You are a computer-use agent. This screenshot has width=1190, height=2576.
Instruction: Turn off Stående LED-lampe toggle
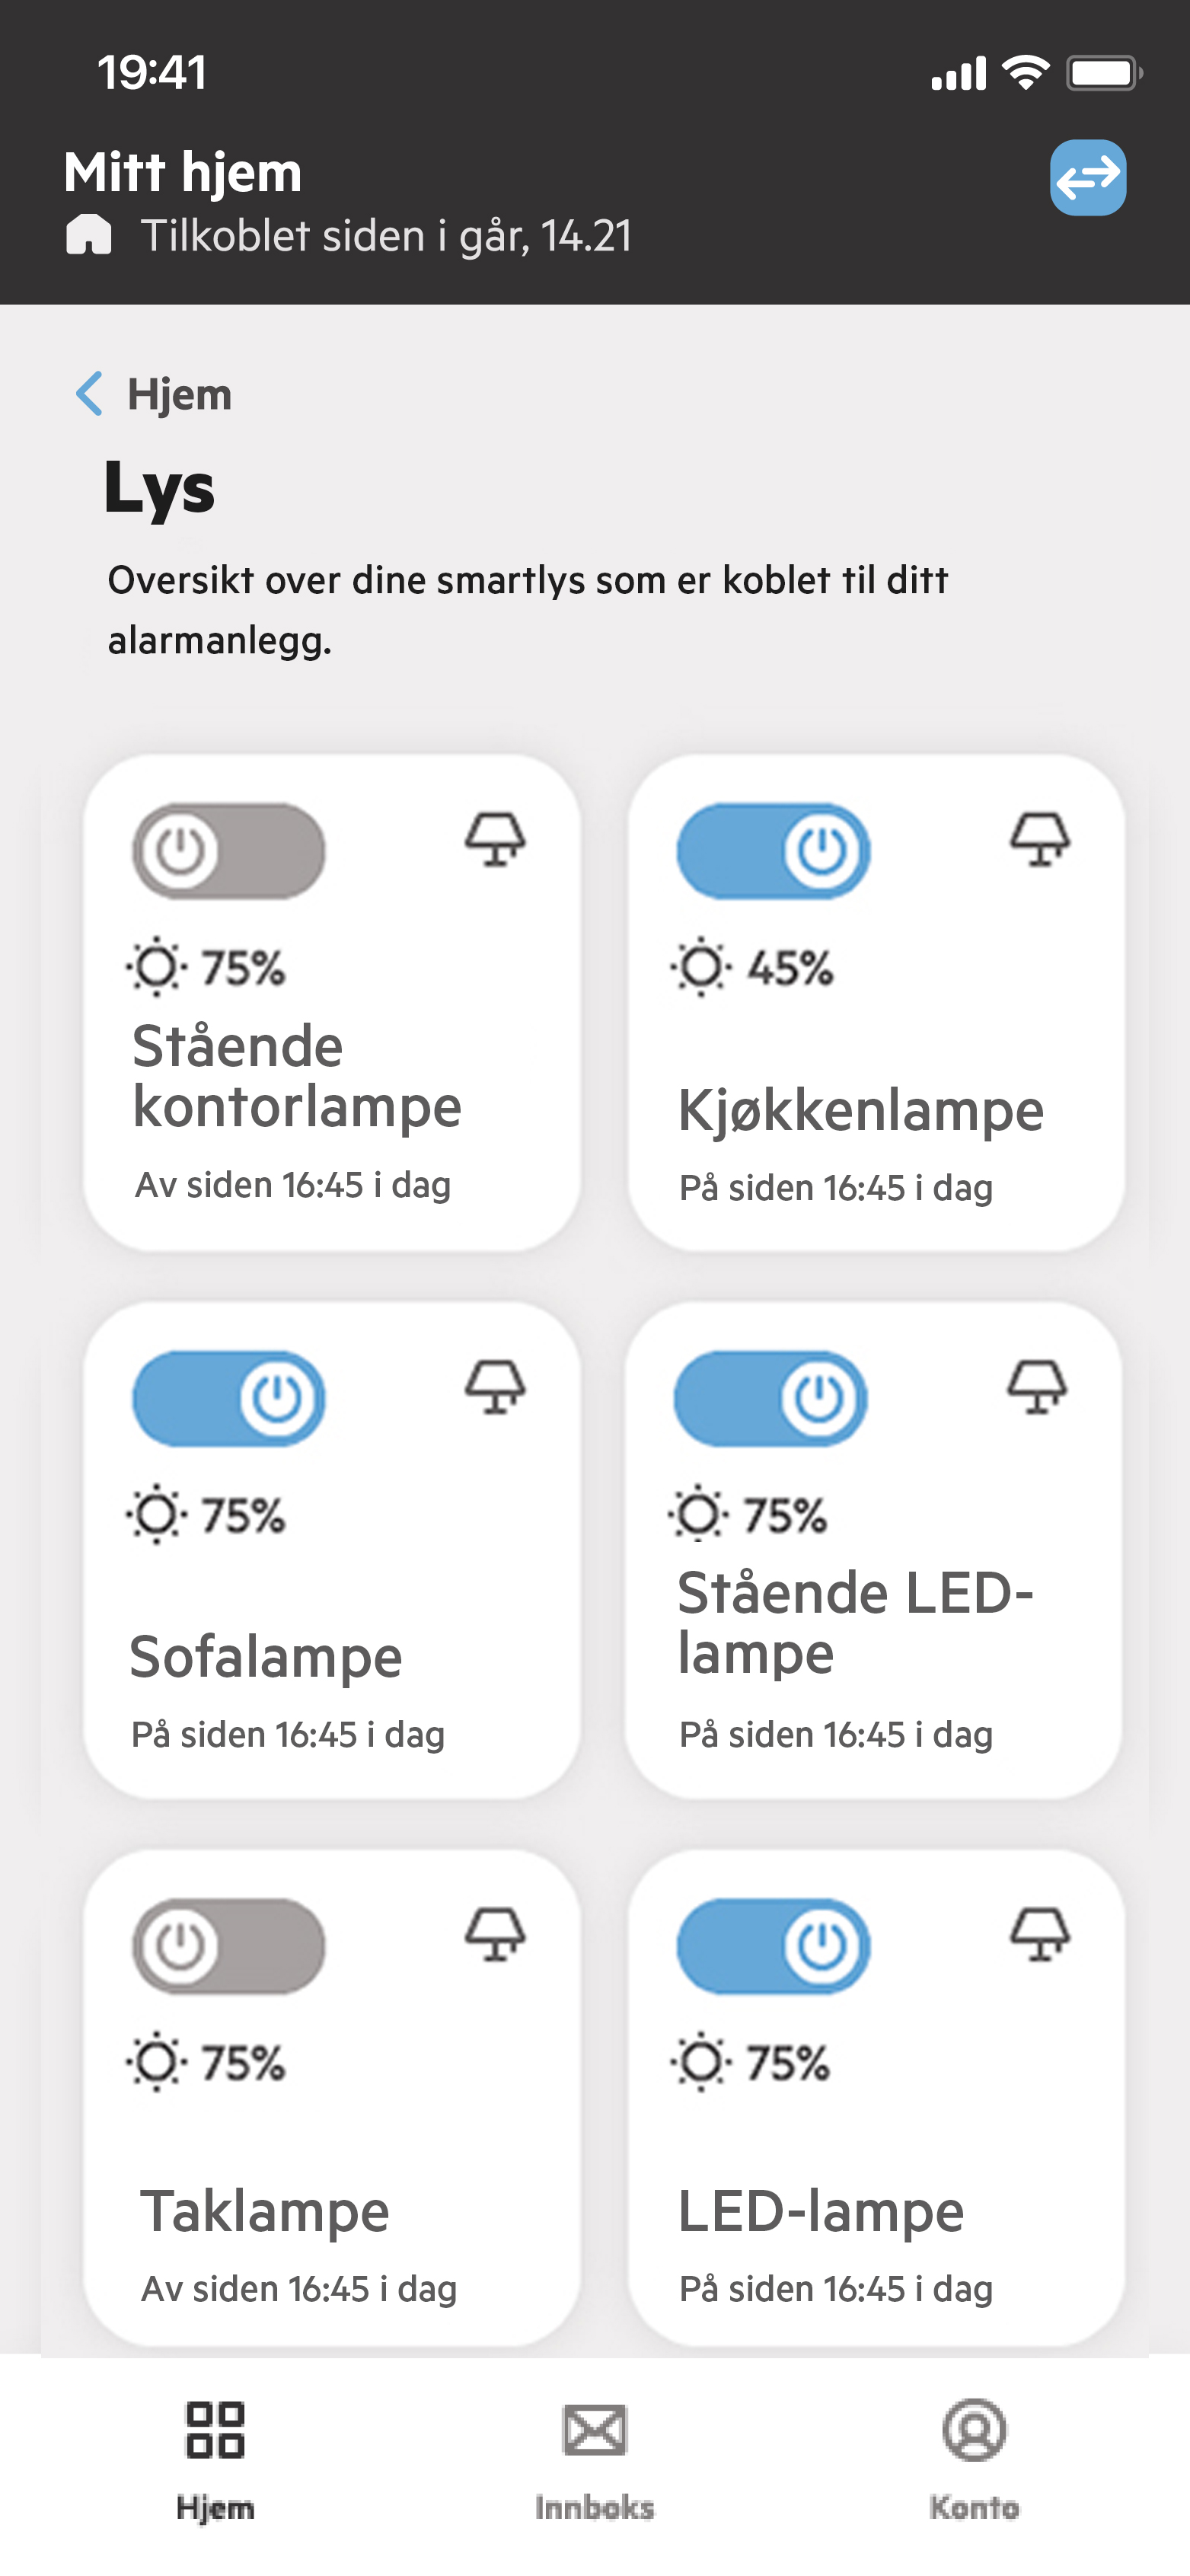click(770, 1398)
